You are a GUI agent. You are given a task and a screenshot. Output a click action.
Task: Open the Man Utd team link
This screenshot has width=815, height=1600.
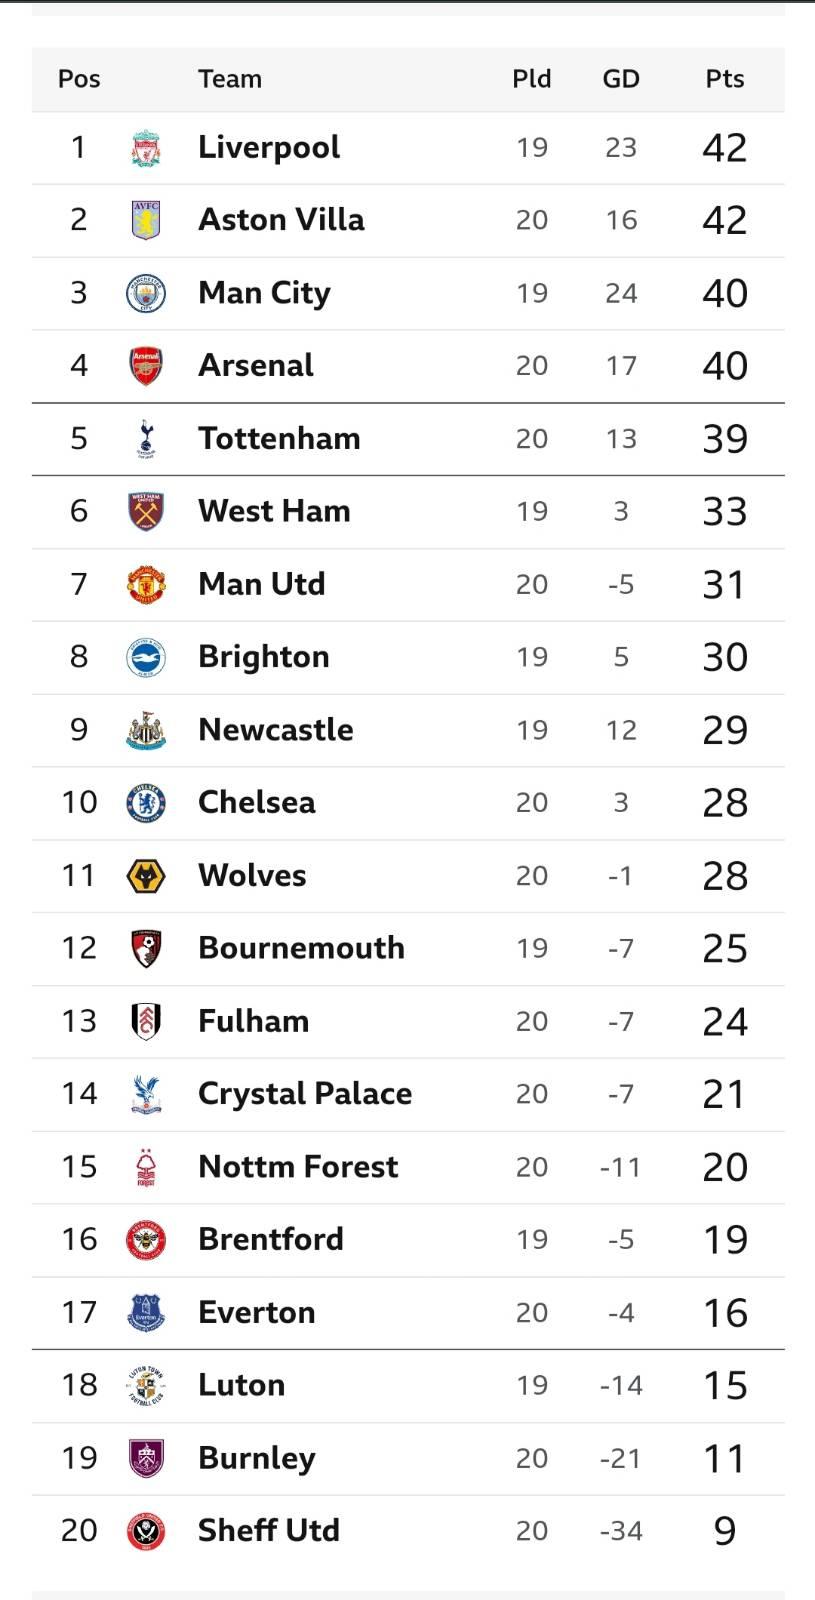(262, 584)
